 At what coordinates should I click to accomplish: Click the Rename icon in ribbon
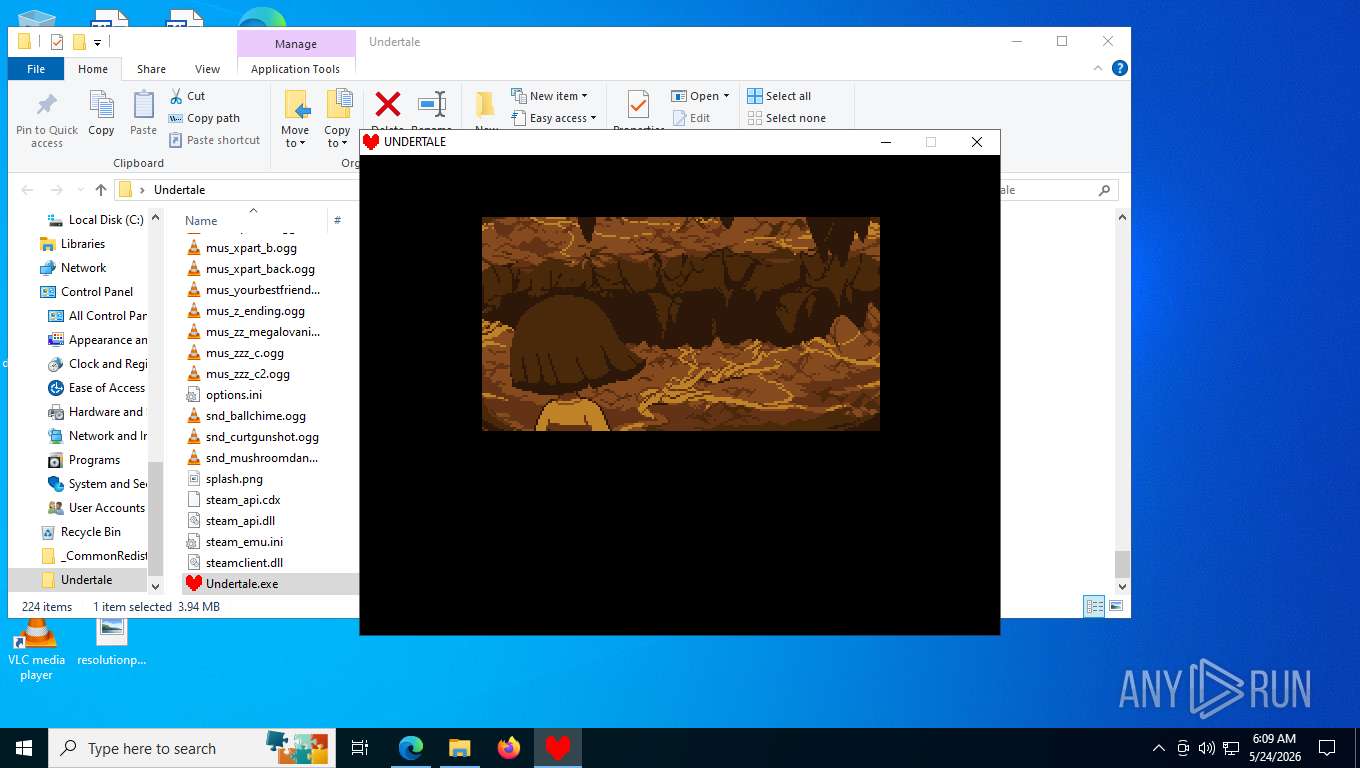pyautogui.click(x=431, y=104)
